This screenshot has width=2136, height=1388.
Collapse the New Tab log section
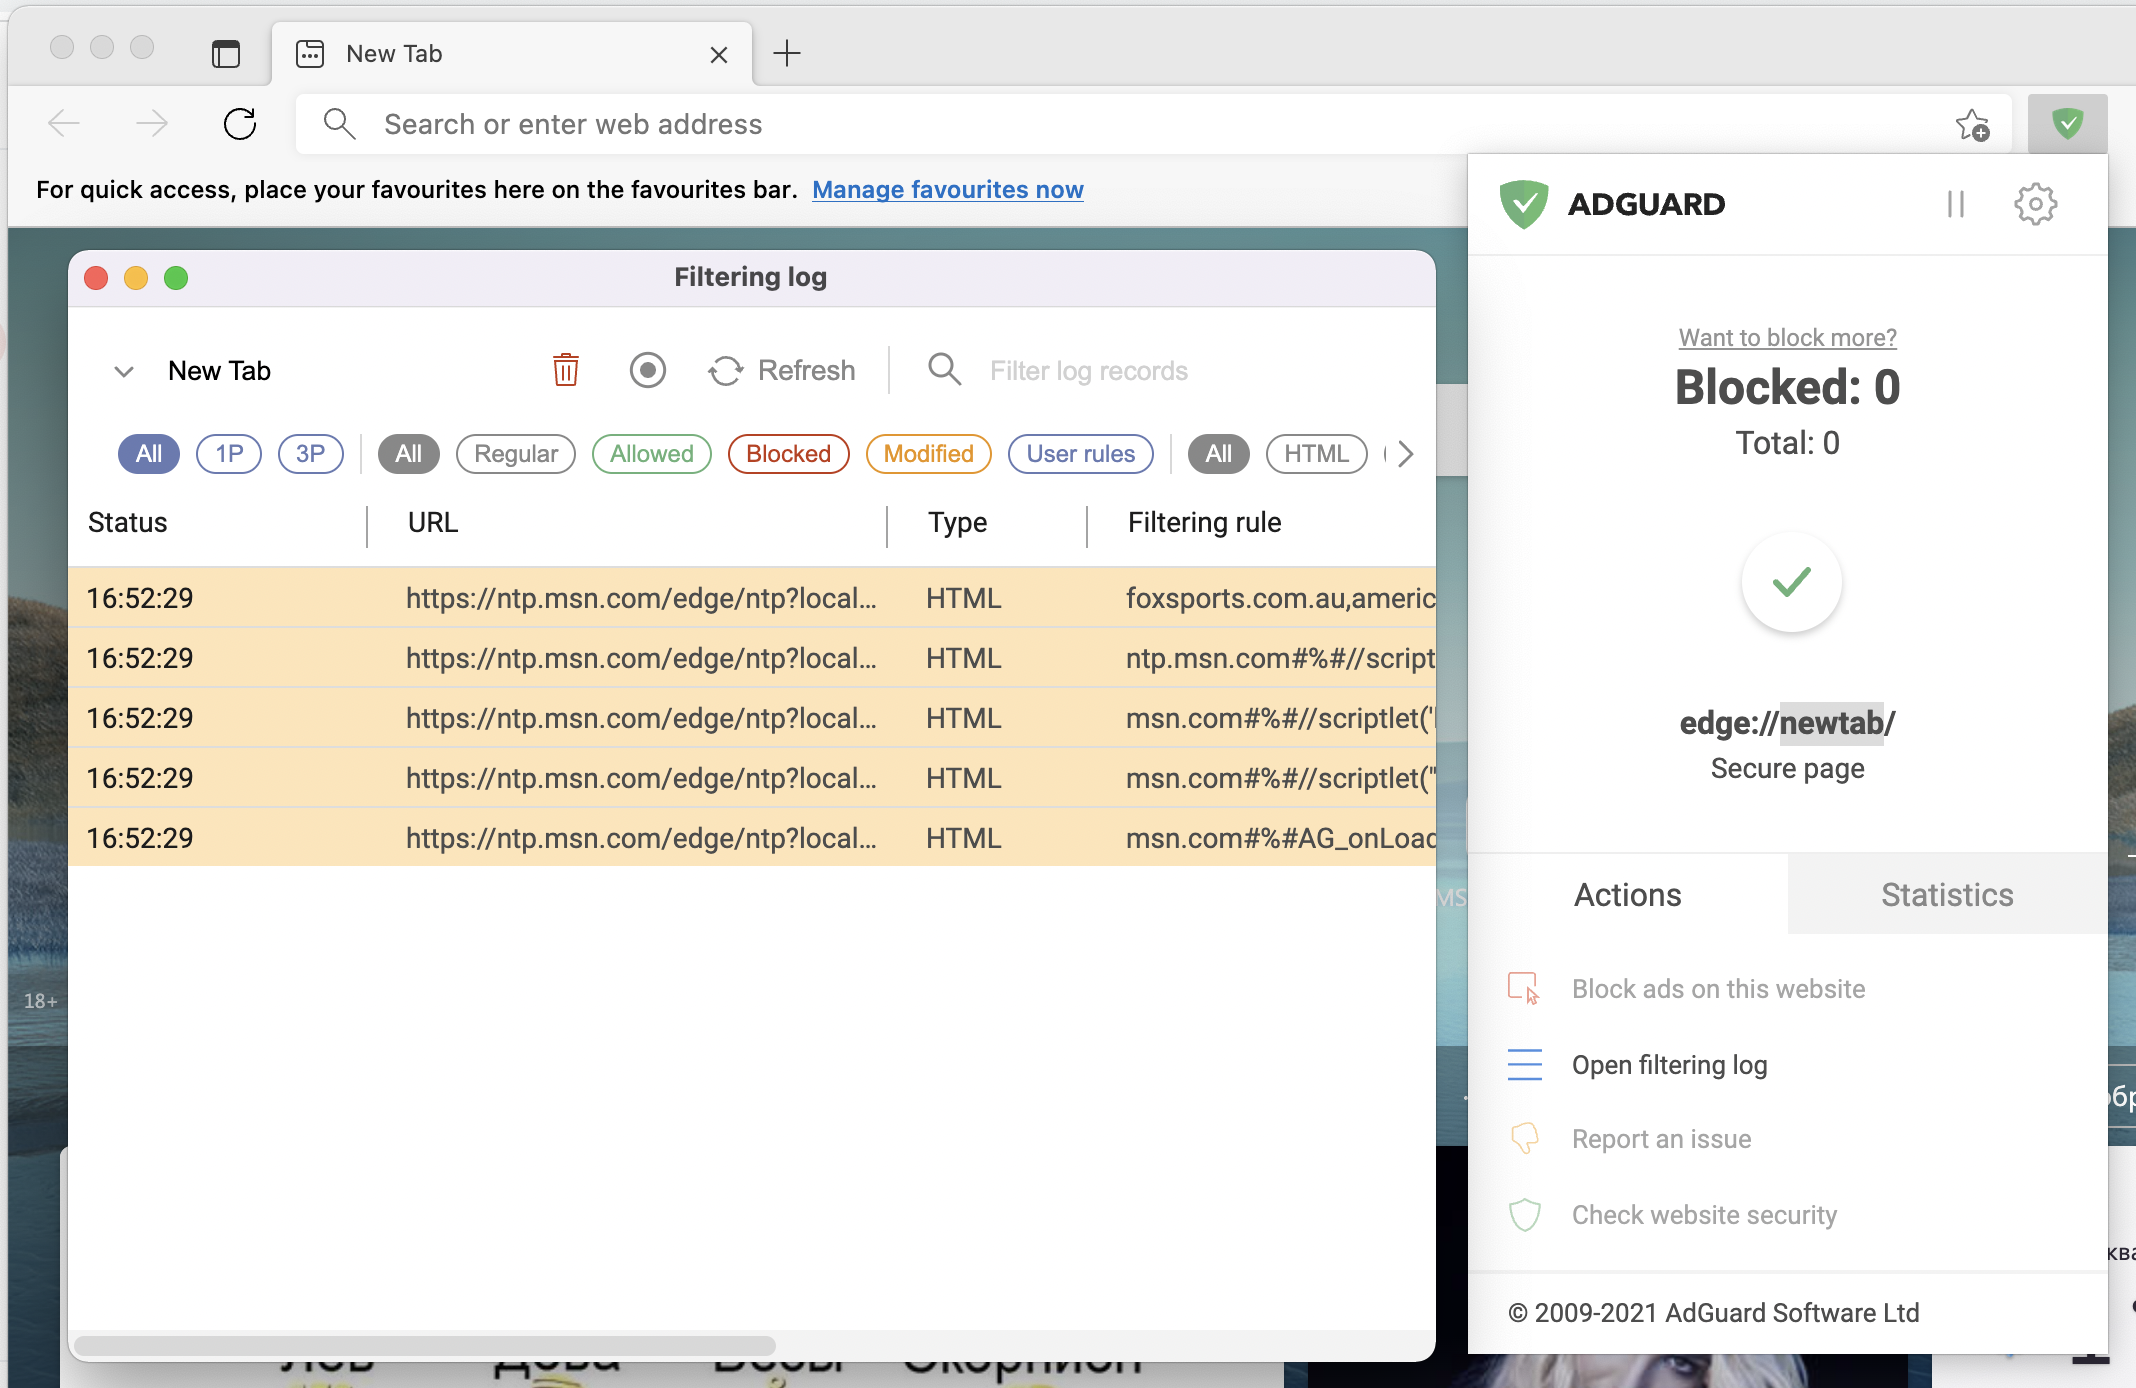[124, 370]
